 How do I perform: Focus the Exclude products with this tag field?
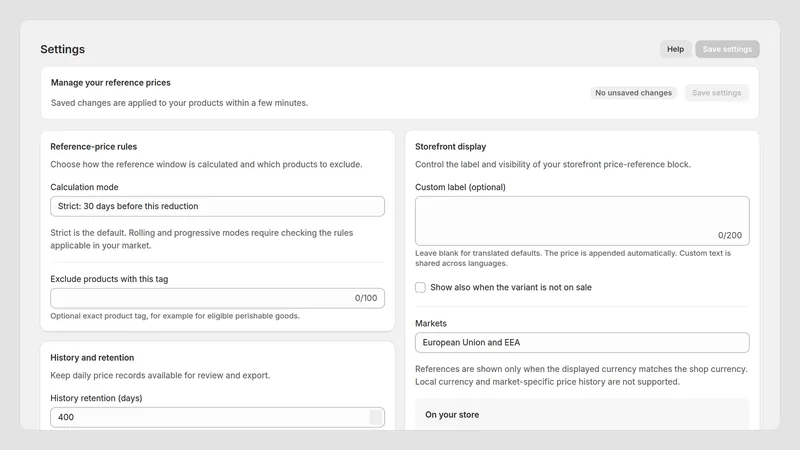217,298
